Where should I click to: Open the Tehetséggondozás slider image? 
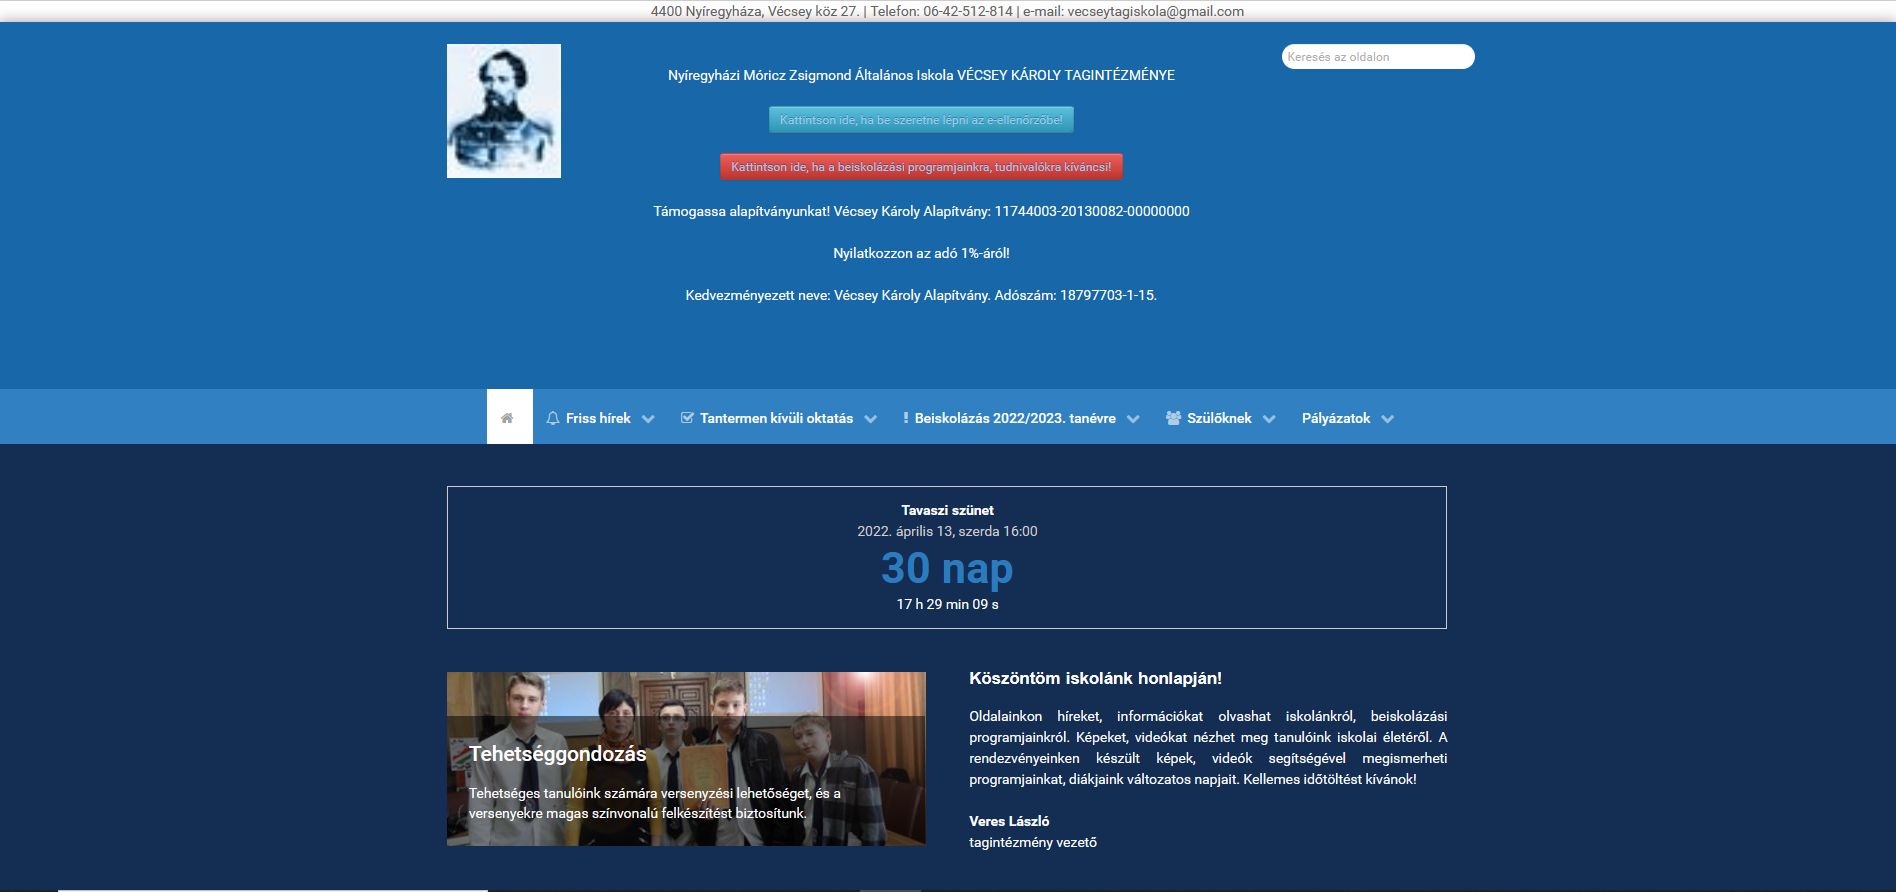[686, 700]
